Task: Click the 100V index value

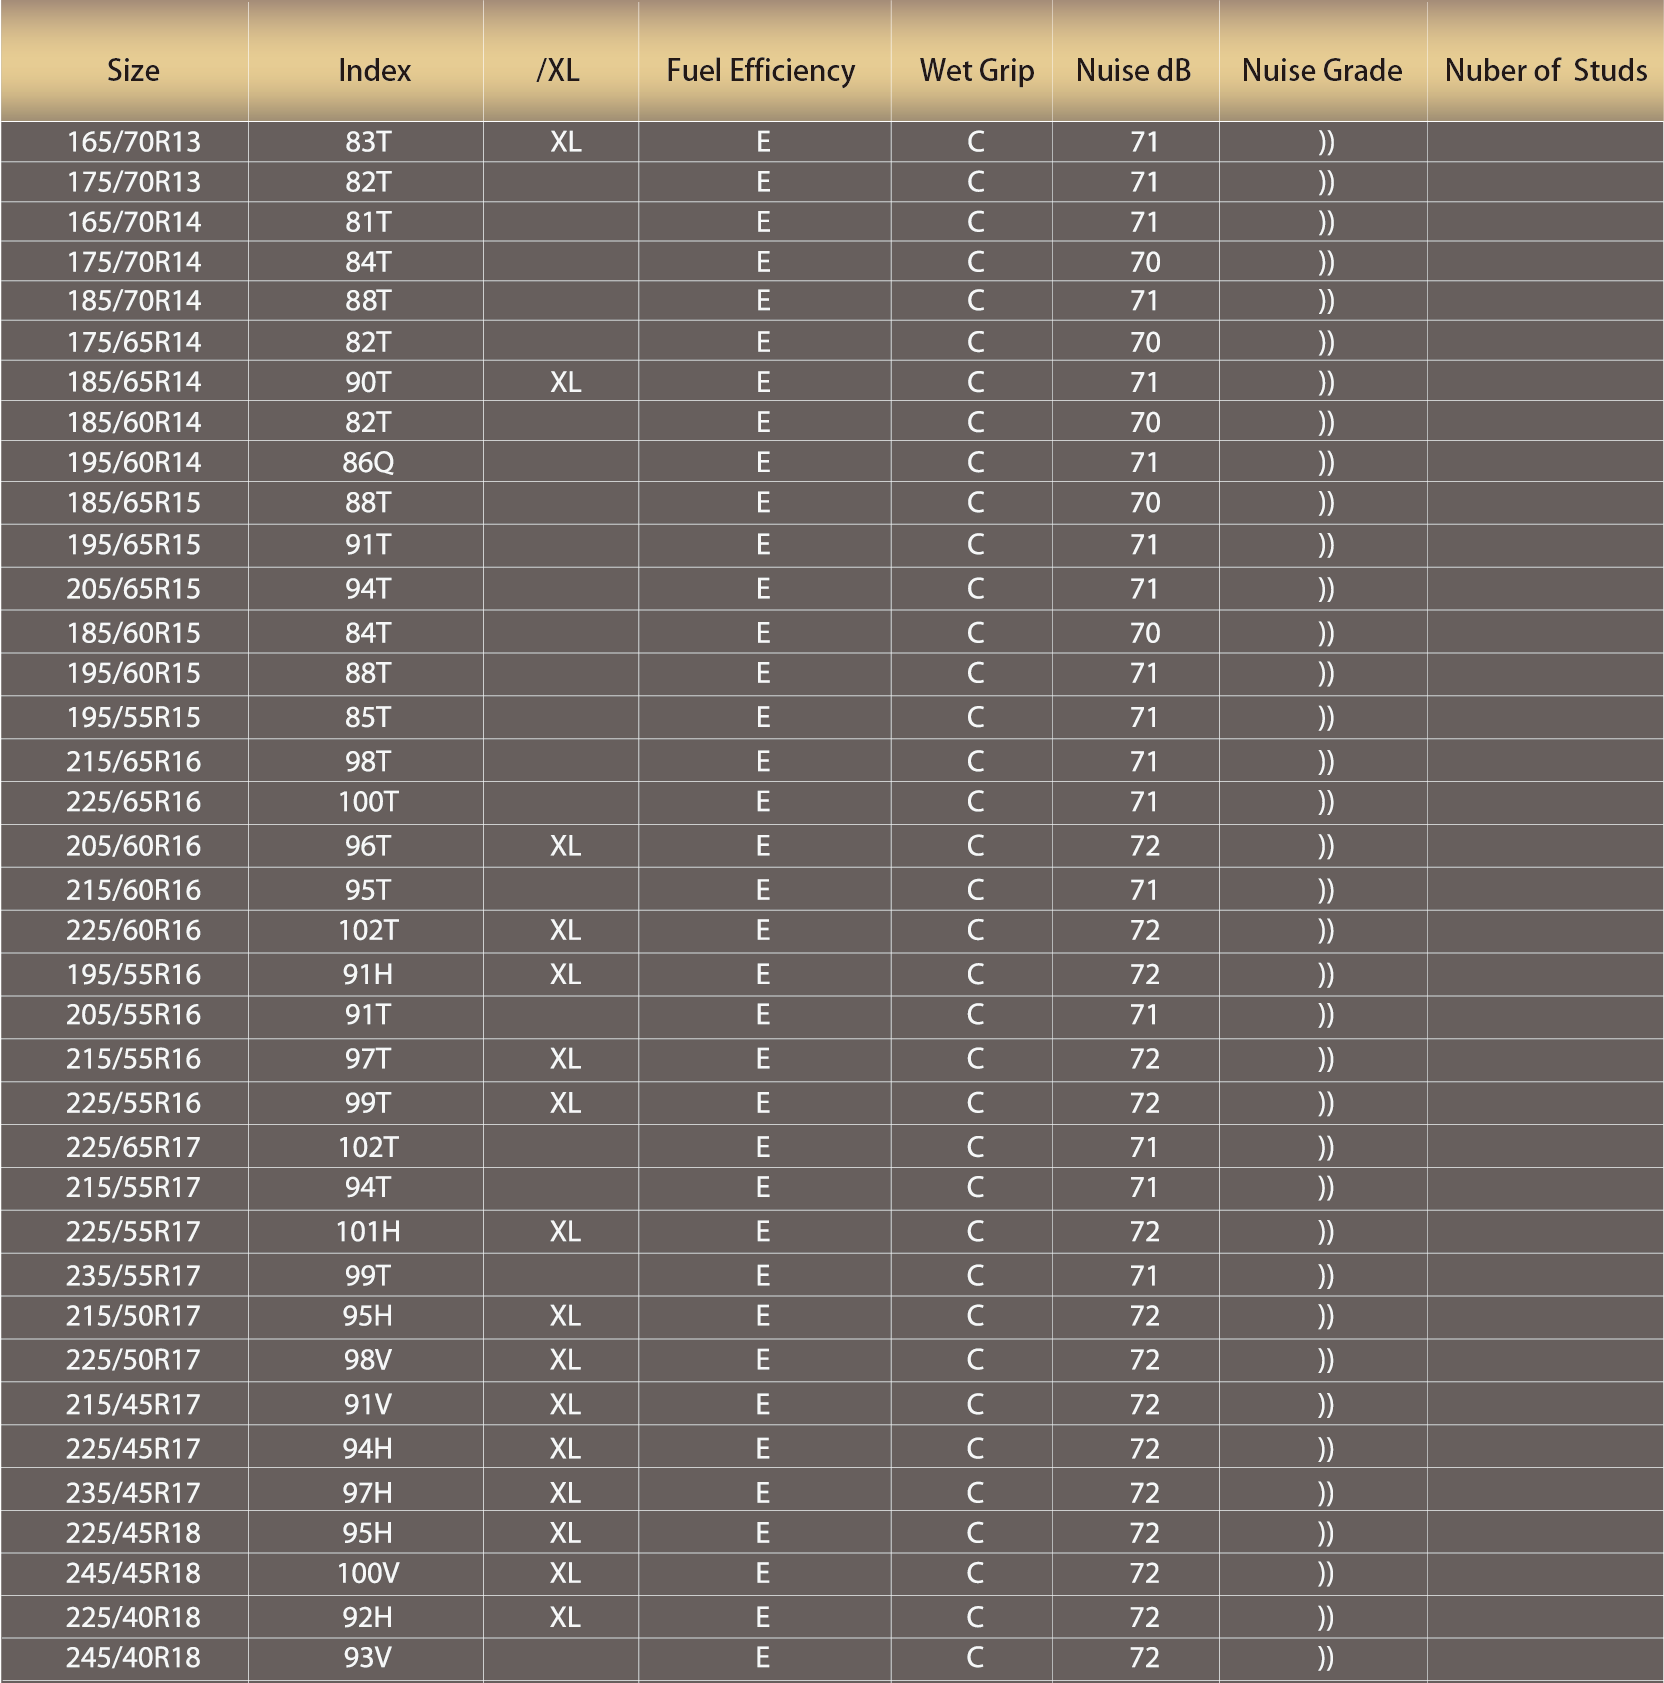Action: tap(368, 1573)
